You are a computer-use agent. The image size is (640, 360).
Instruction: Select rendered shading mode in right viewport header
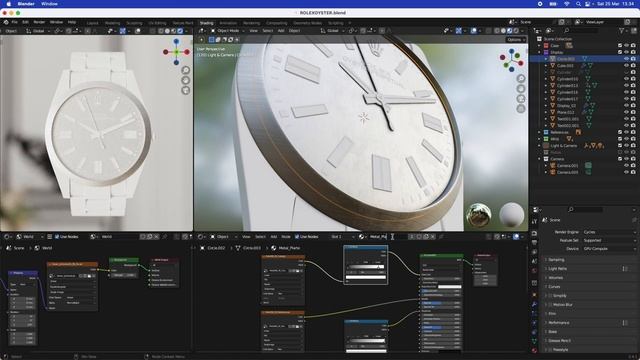tap(516, 31)
